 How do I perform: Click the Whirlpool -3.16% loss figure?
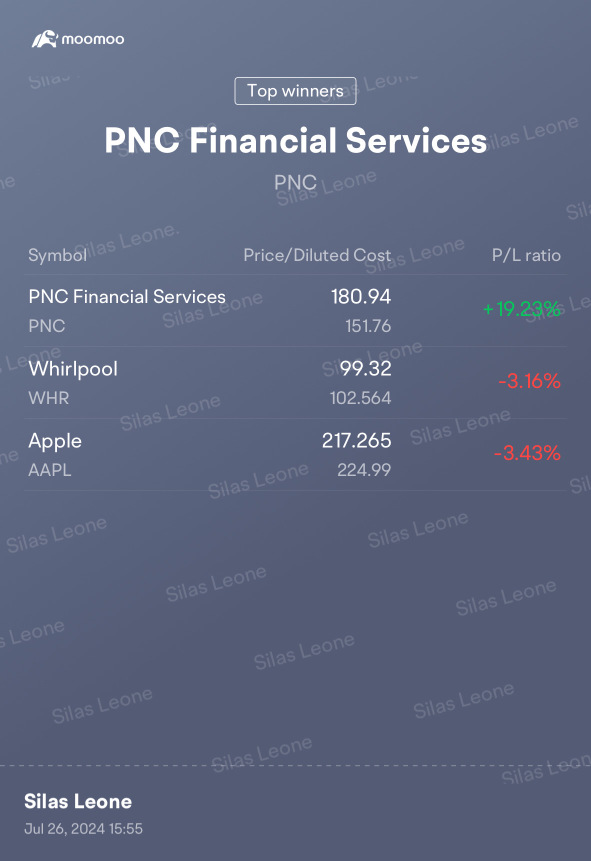529,381
